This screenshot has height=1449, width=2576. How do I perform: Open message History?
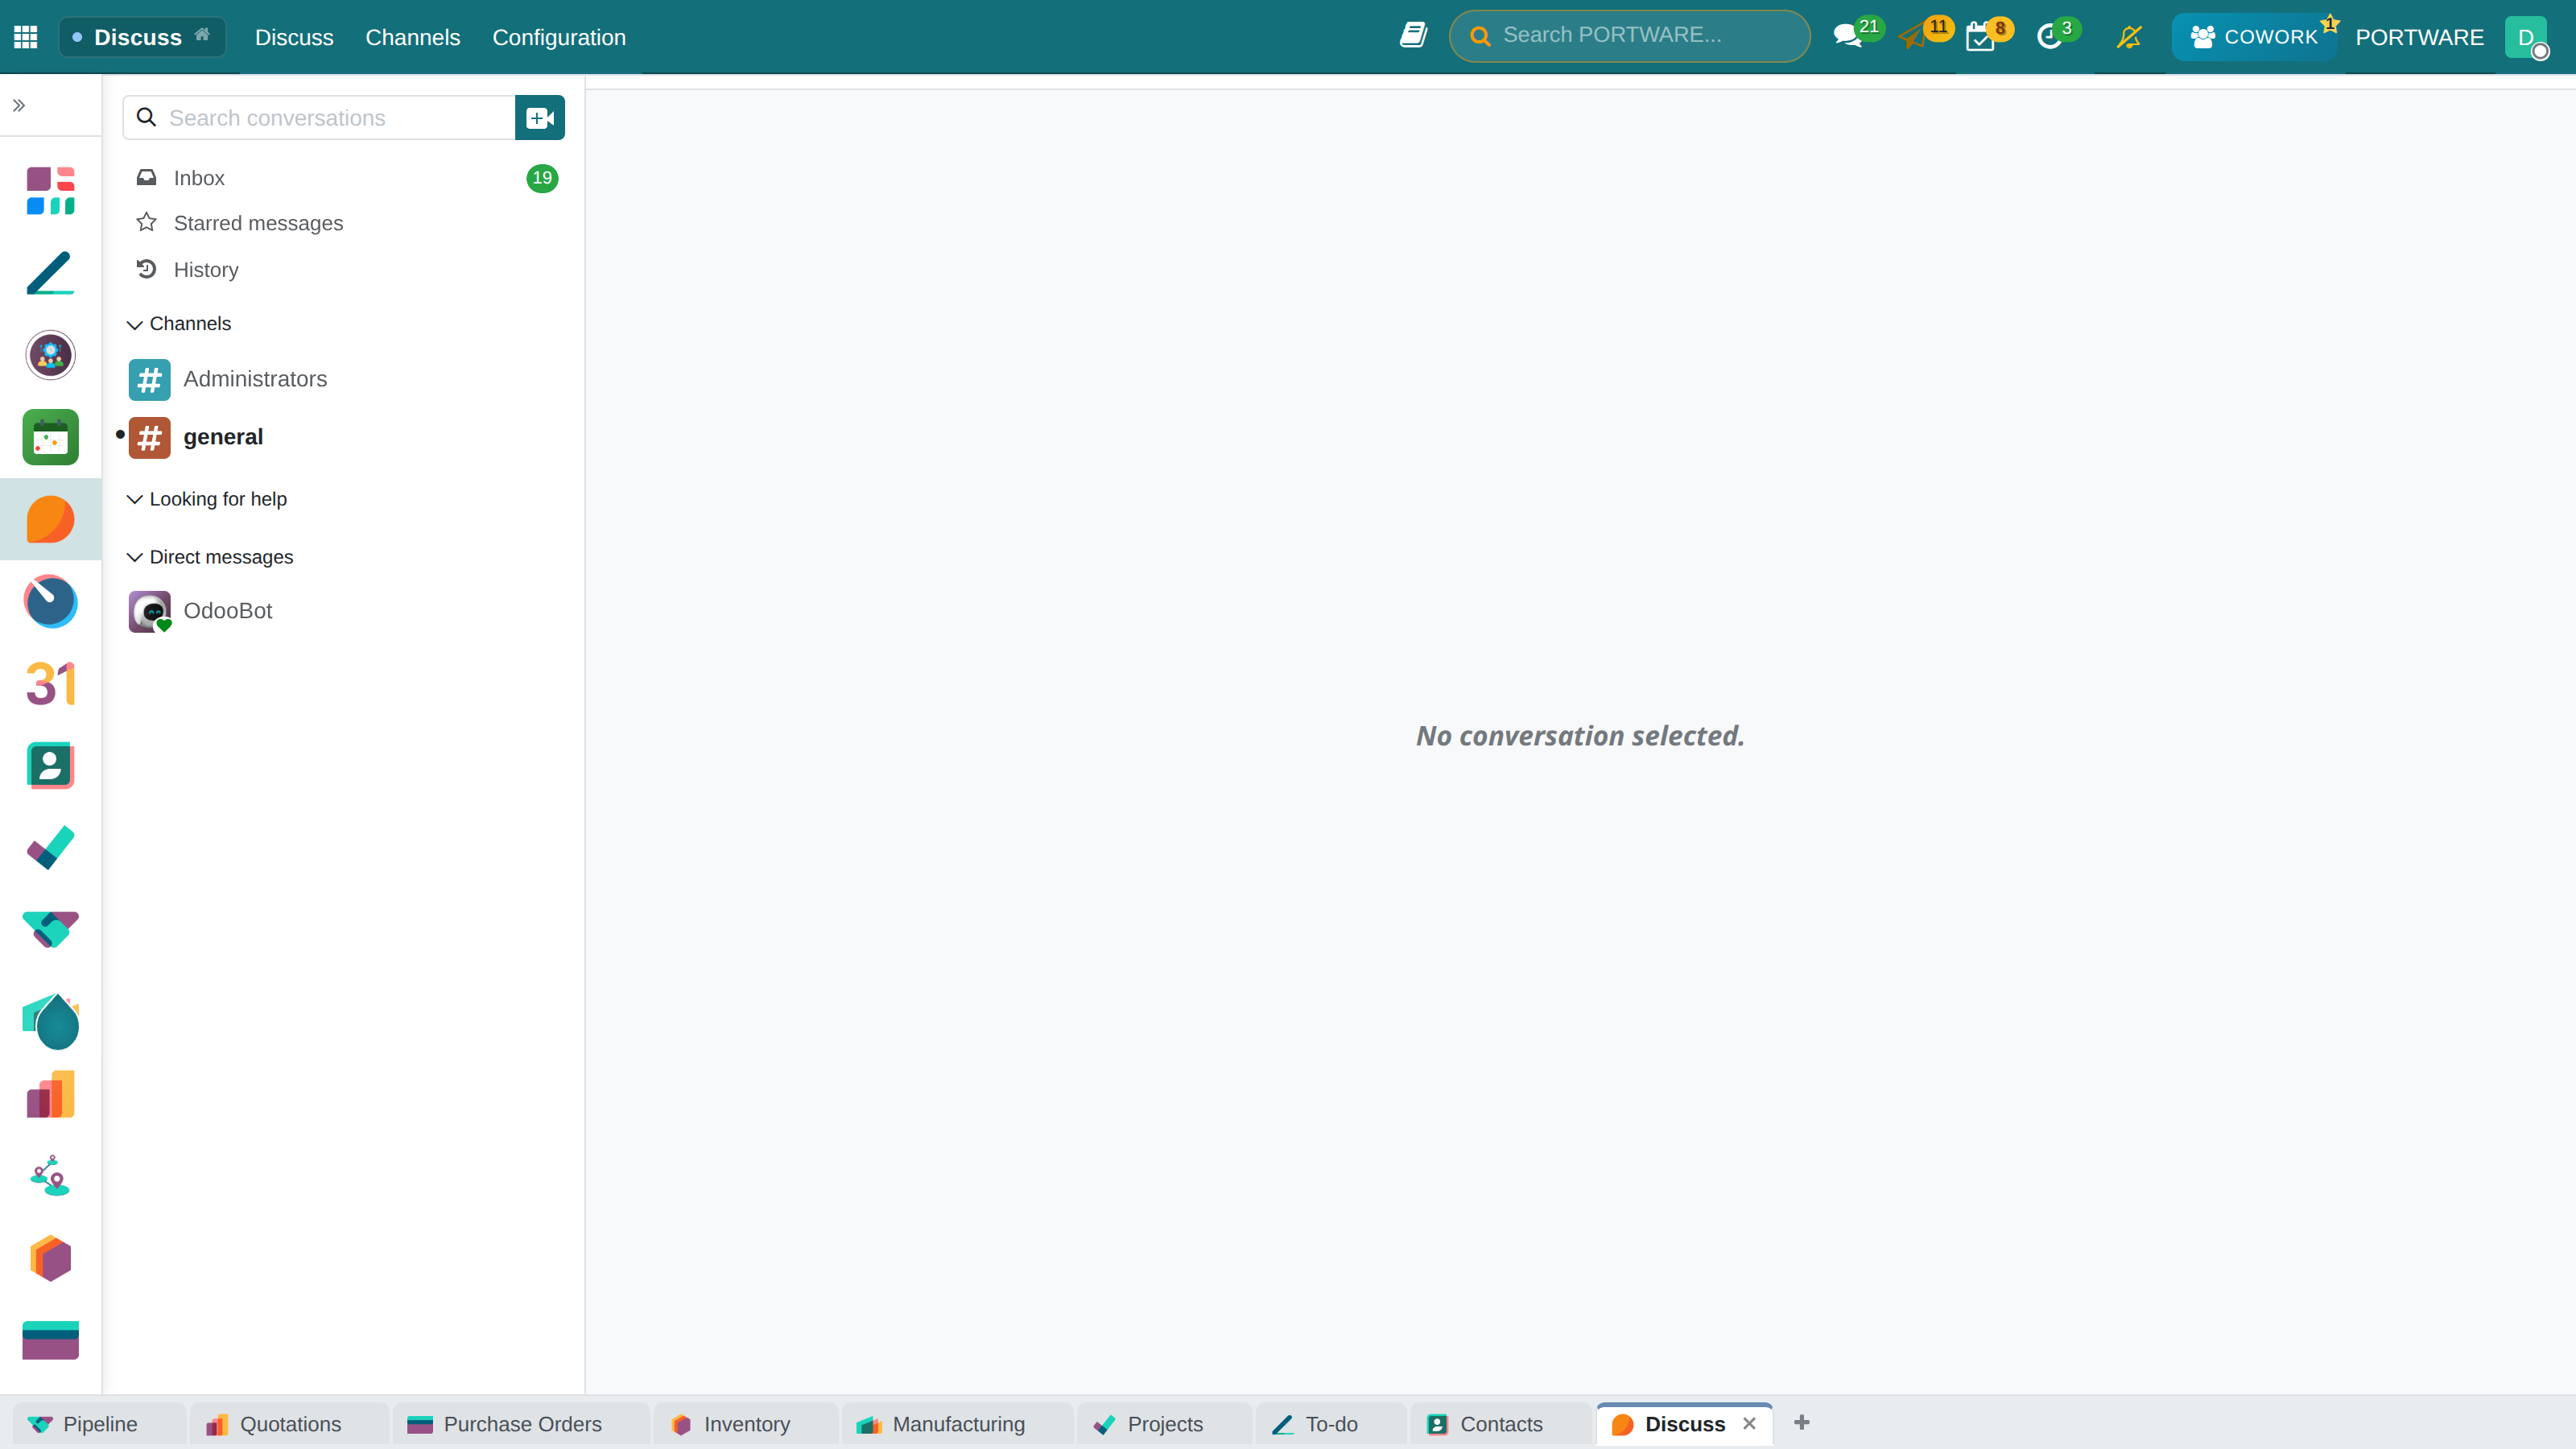(345, 270)
